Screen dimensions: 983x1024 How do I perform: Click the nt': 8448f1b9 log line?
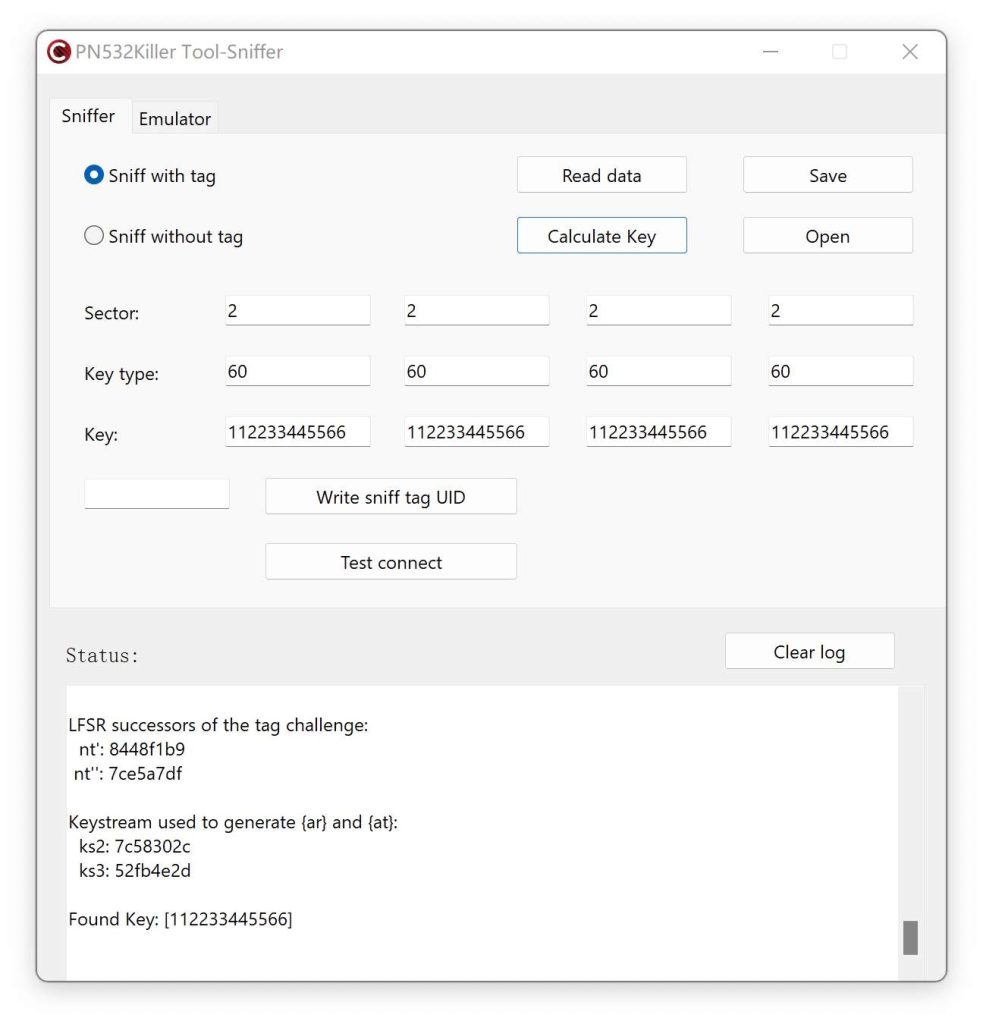click(x=132, y=749)
